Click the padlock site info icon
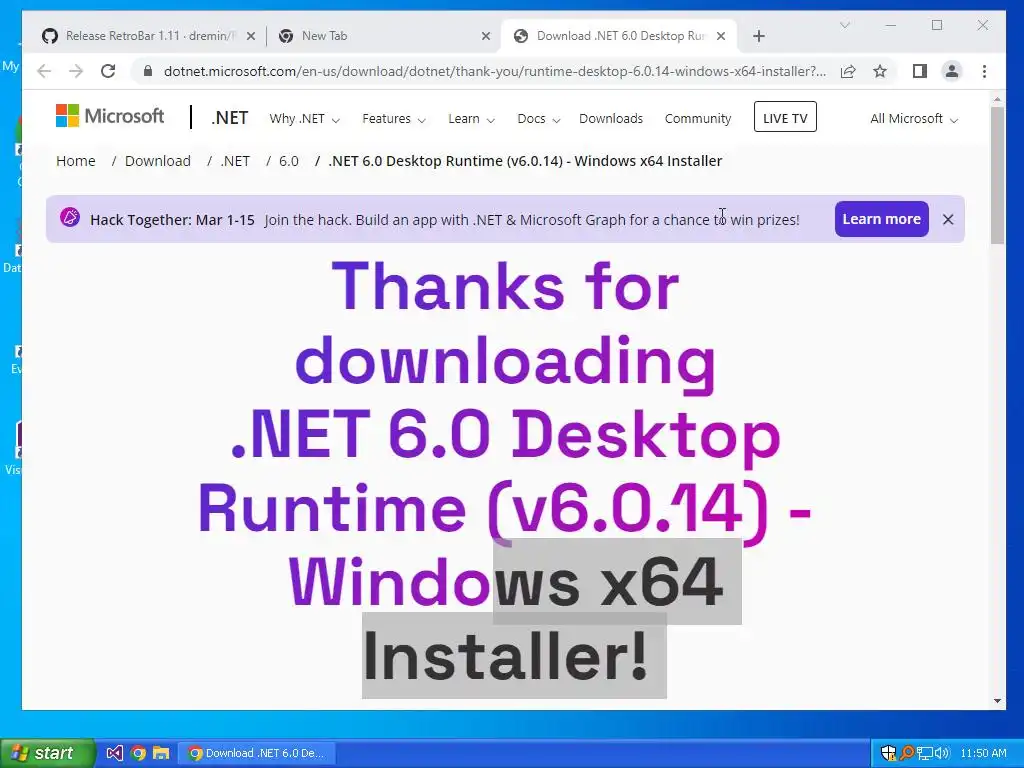1024x768 pixels. tap(148, 71)
